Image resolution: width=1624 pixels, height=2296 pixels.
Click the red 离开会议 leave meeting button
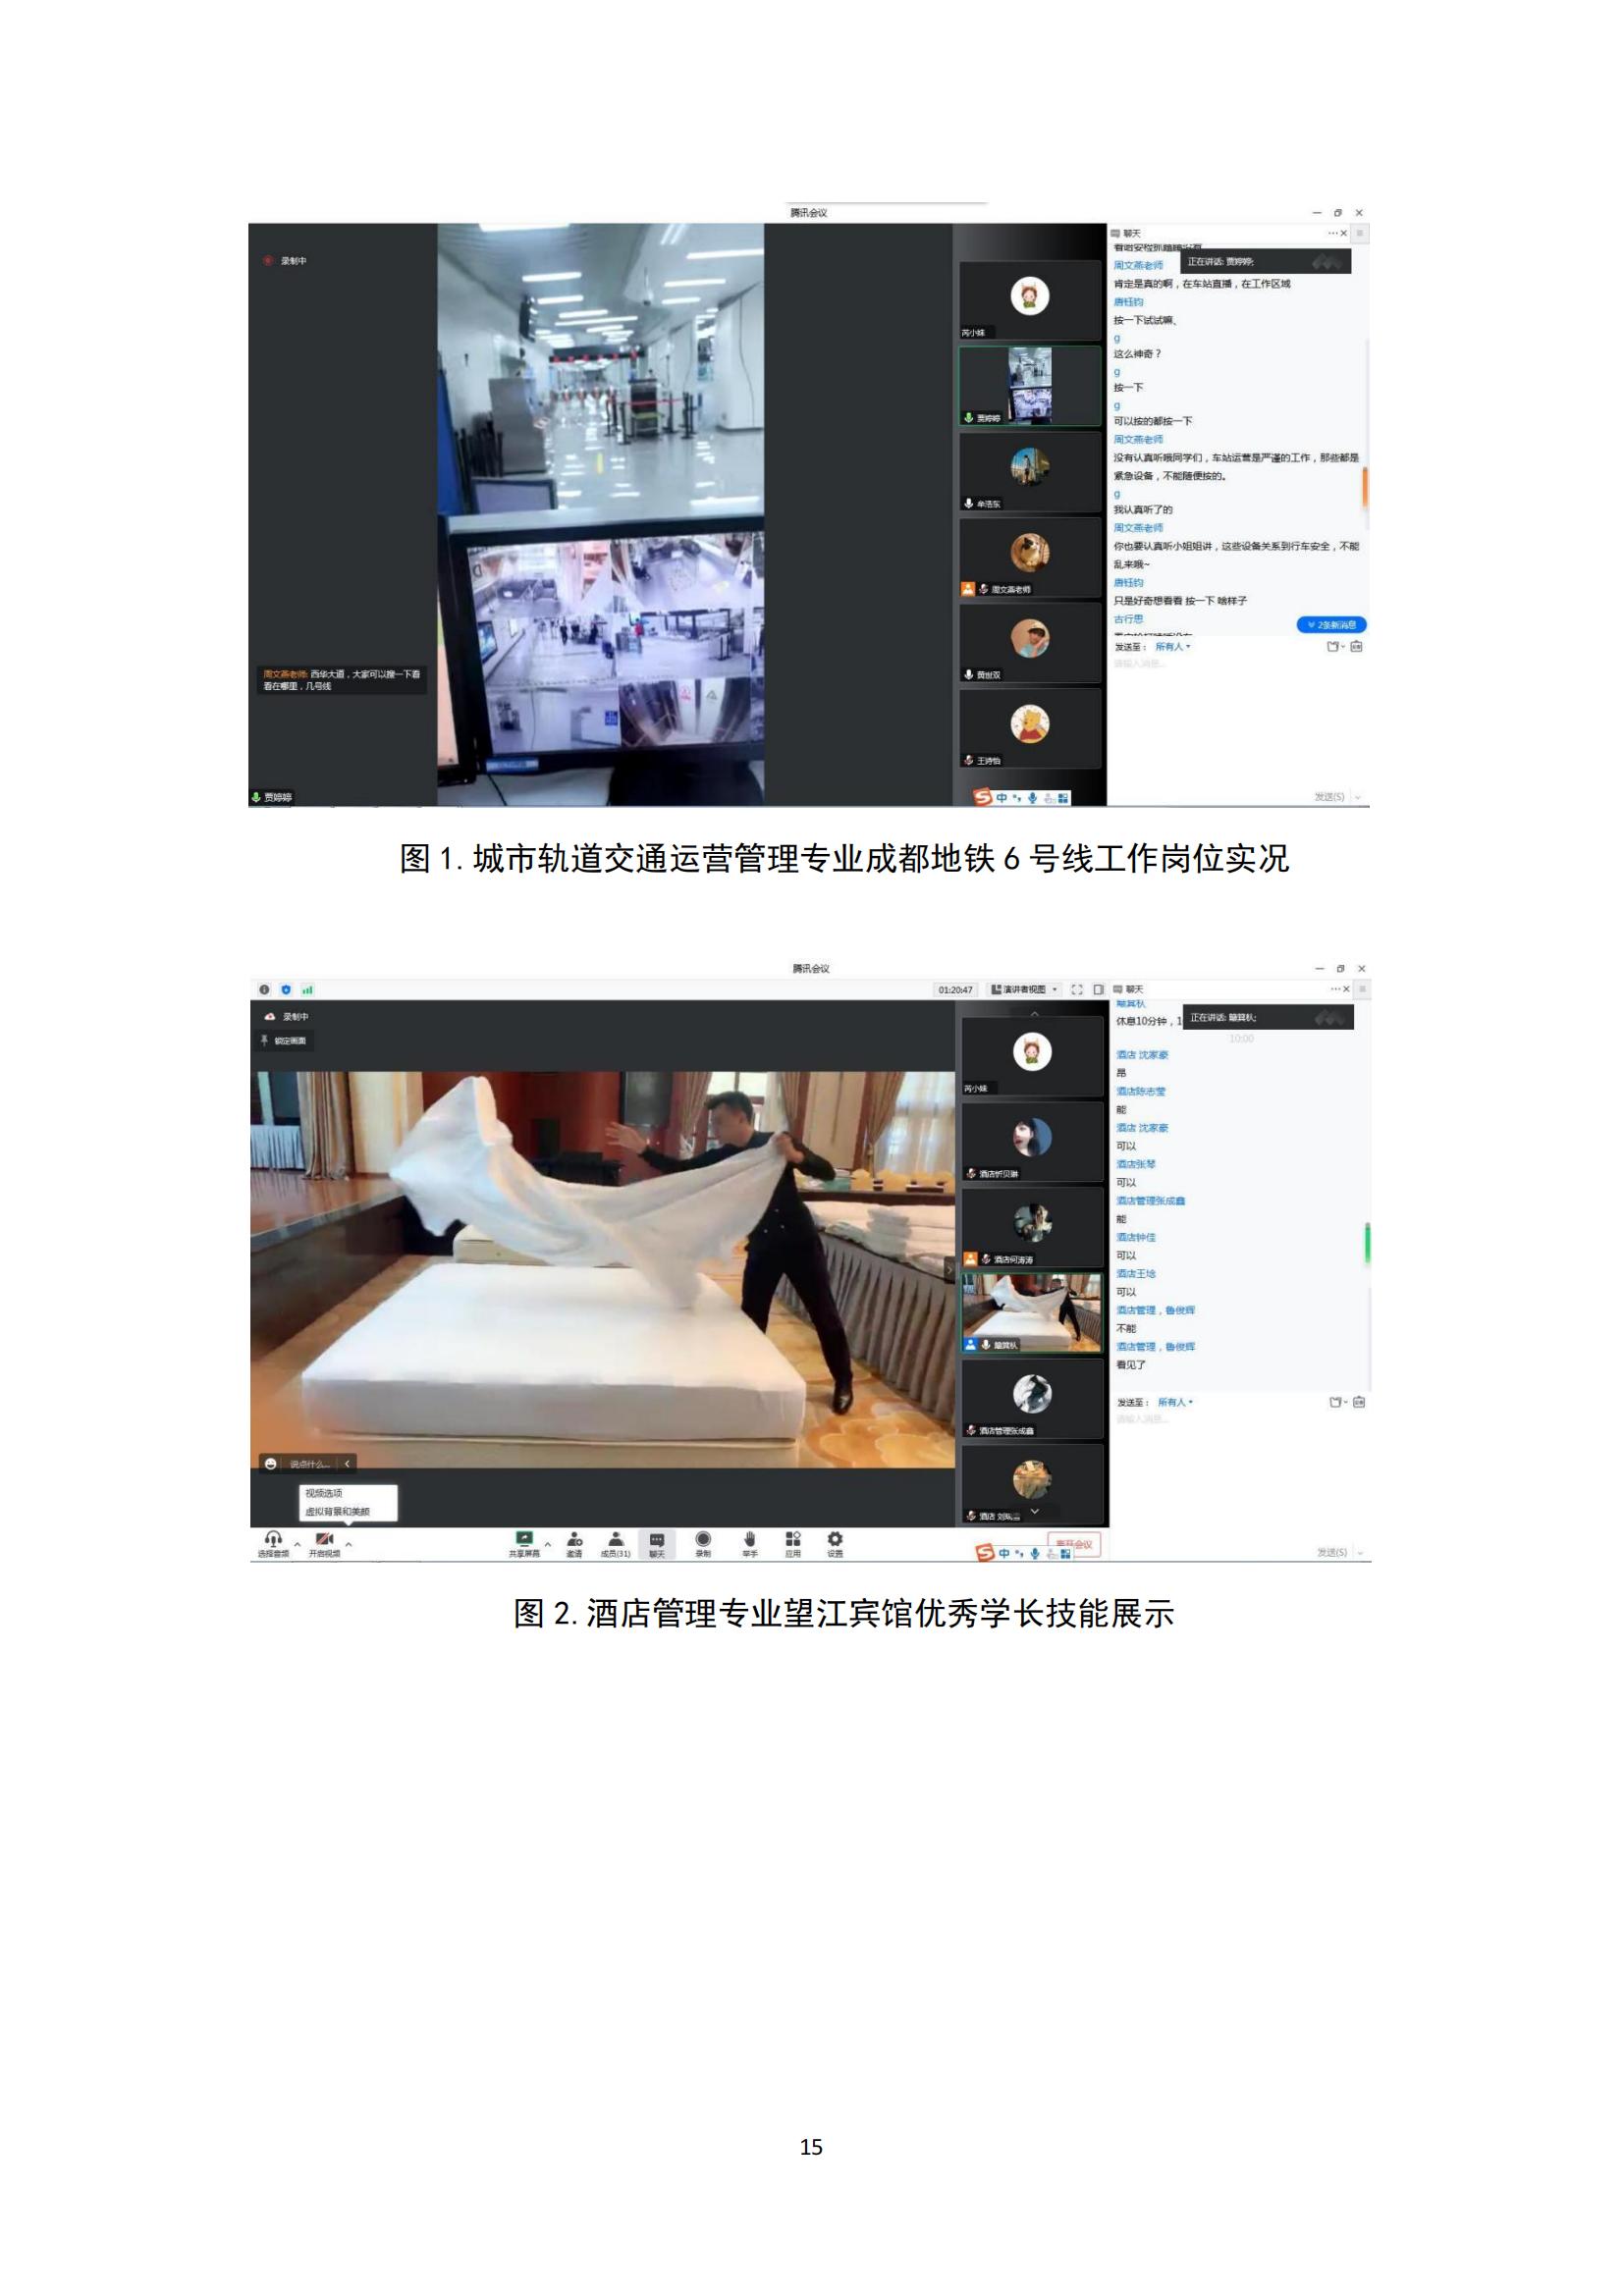coord(1074,1544)
